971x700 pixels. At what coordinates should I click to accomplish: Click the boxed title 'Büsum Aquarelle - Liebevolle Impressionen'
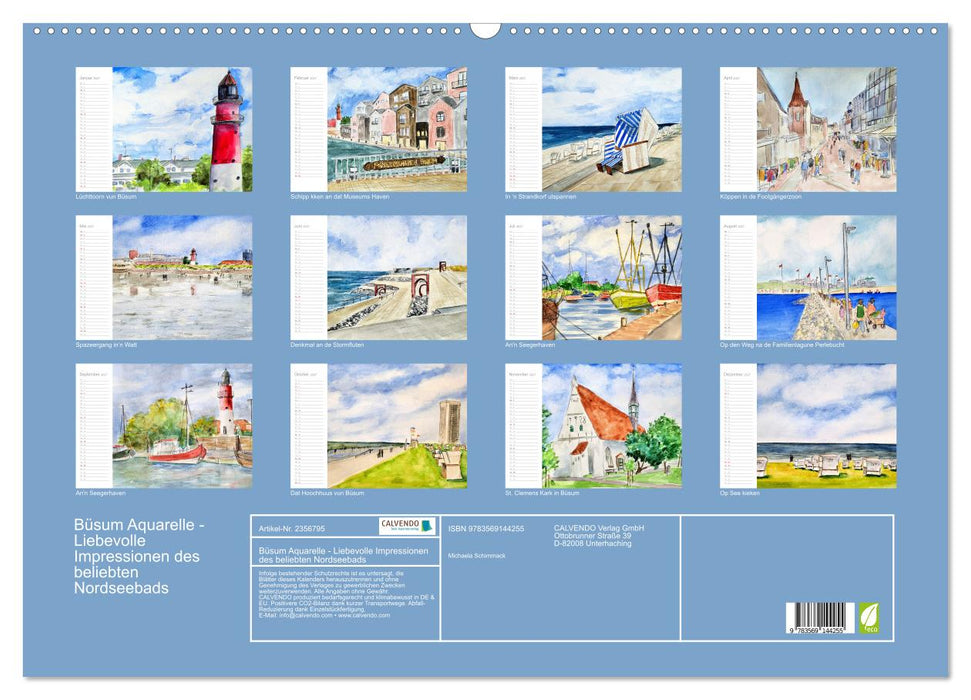(x=344, y=554)
